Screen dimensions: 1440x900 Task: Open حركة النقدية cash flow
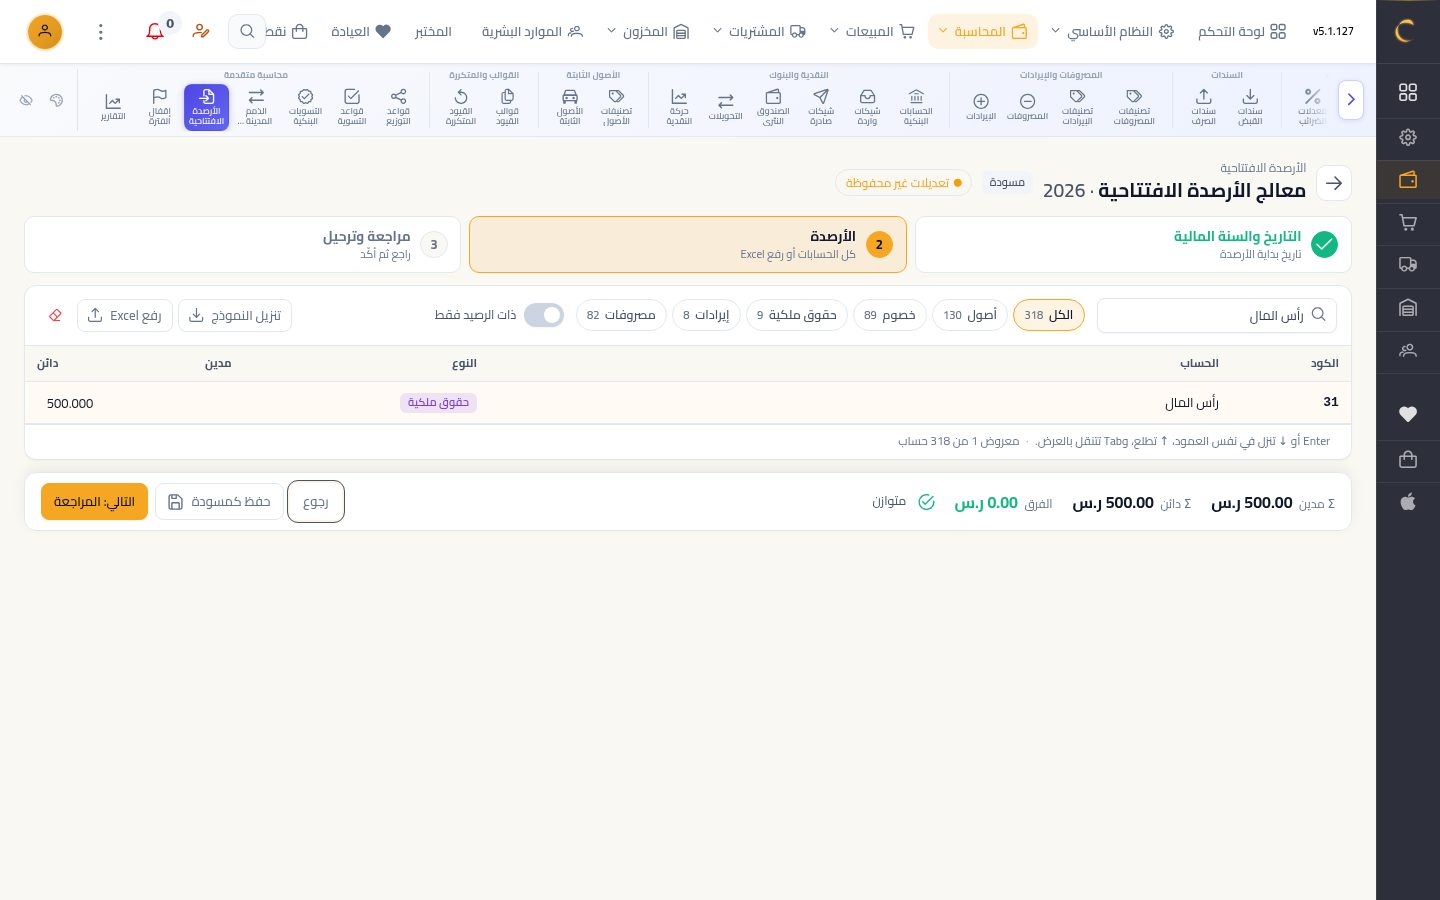click(679, 107)
